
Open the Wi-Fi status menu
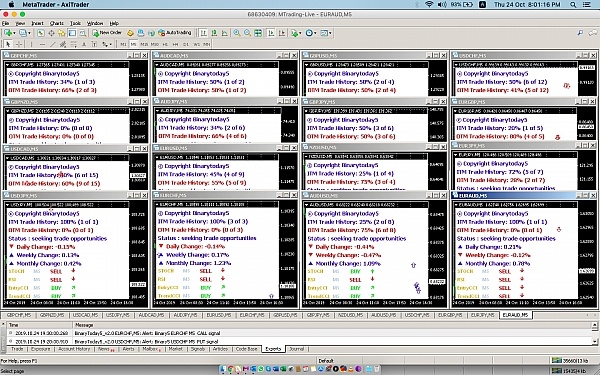click(429, 5)
